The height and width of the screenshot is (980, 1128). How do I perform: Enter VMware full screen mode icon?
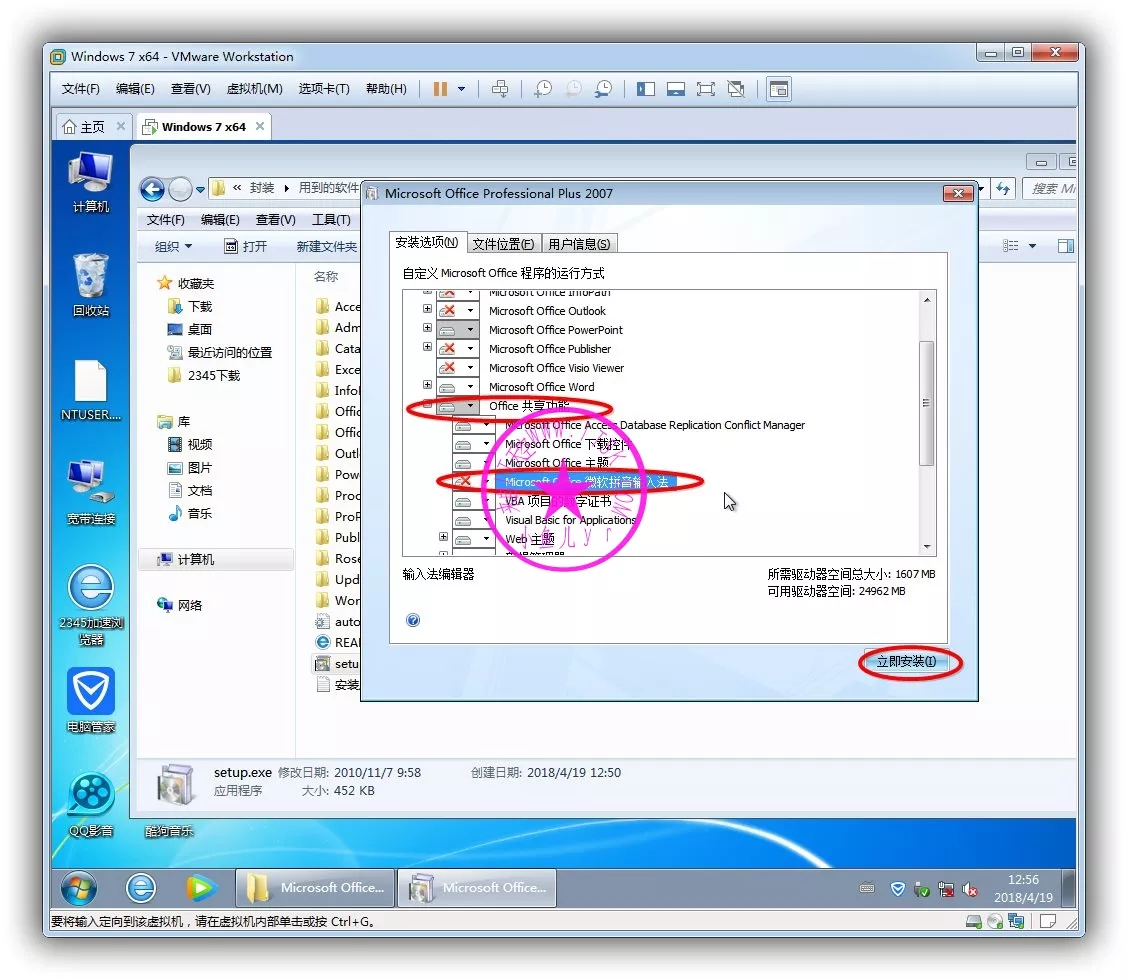point(706,89)
